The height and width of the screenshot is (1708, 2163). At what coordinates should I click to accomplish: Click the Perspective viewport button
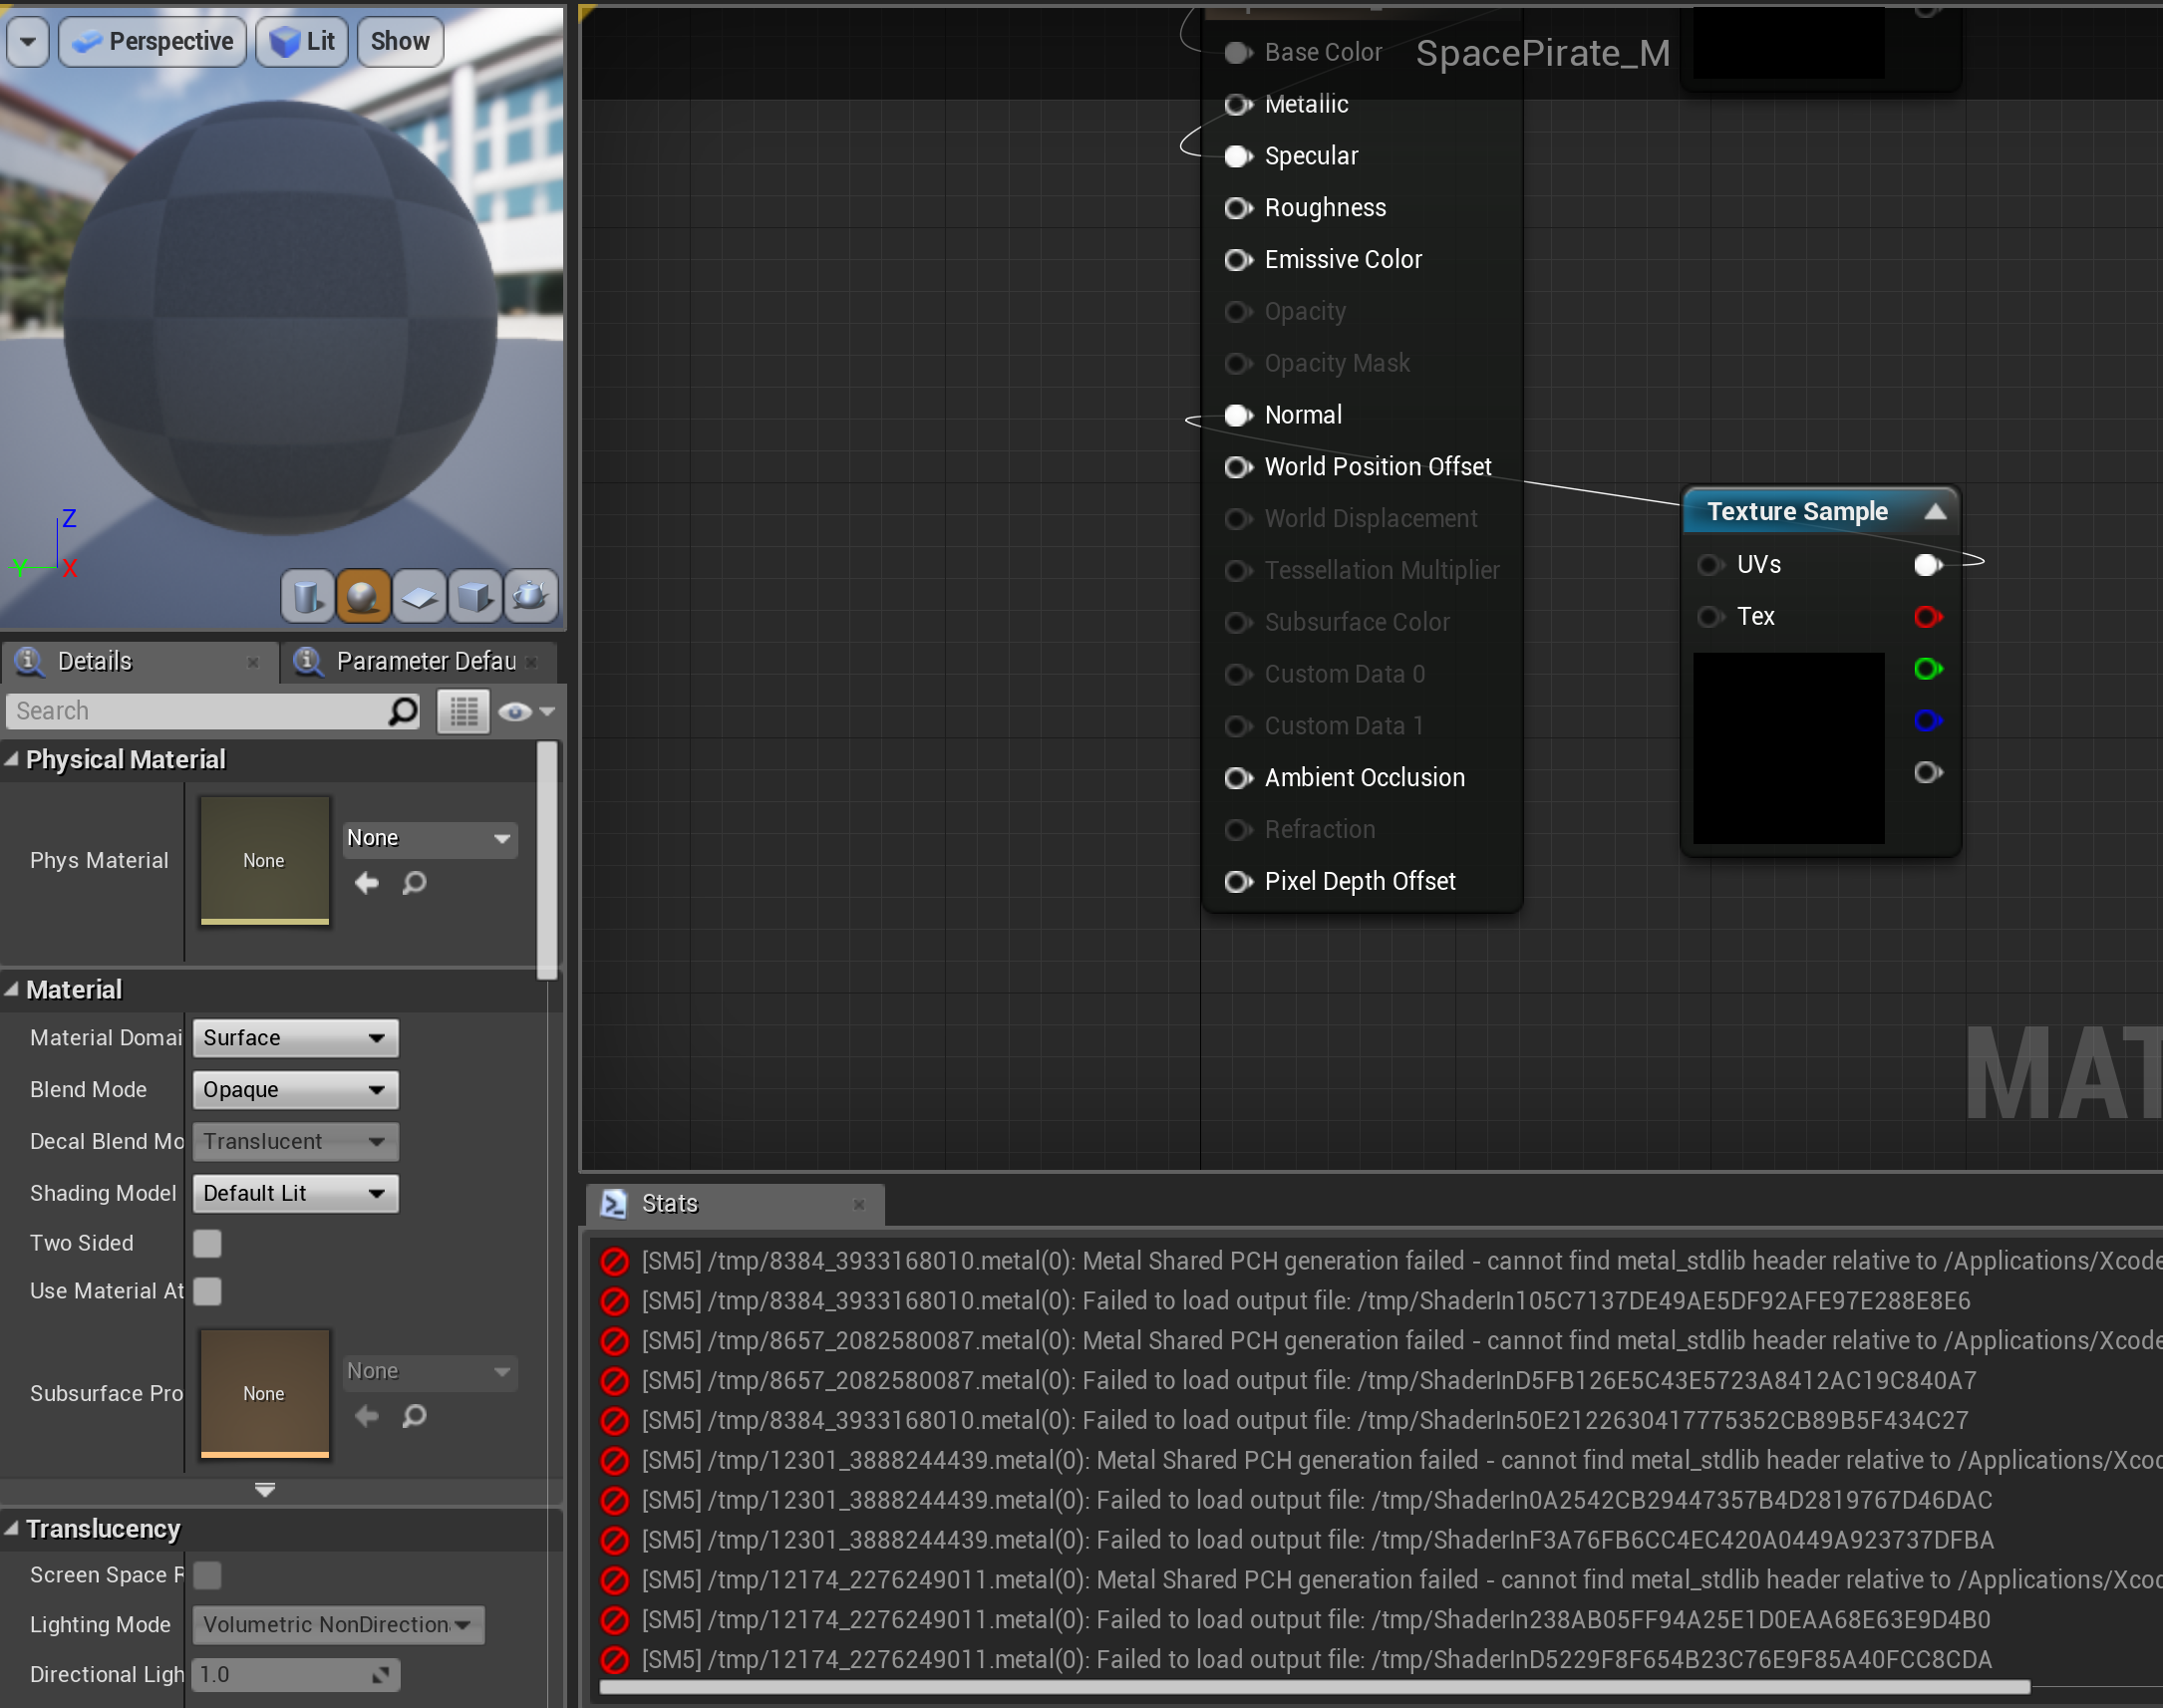point(153,41)
